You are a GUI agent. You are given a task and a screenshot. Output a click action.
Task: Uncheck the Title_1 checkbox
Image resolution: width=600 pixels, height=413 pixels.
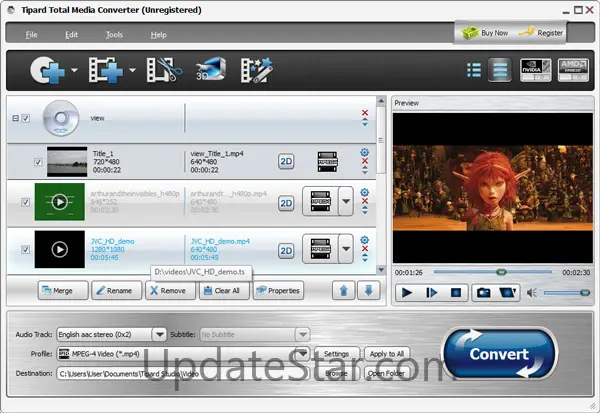(x=38, y=162)
